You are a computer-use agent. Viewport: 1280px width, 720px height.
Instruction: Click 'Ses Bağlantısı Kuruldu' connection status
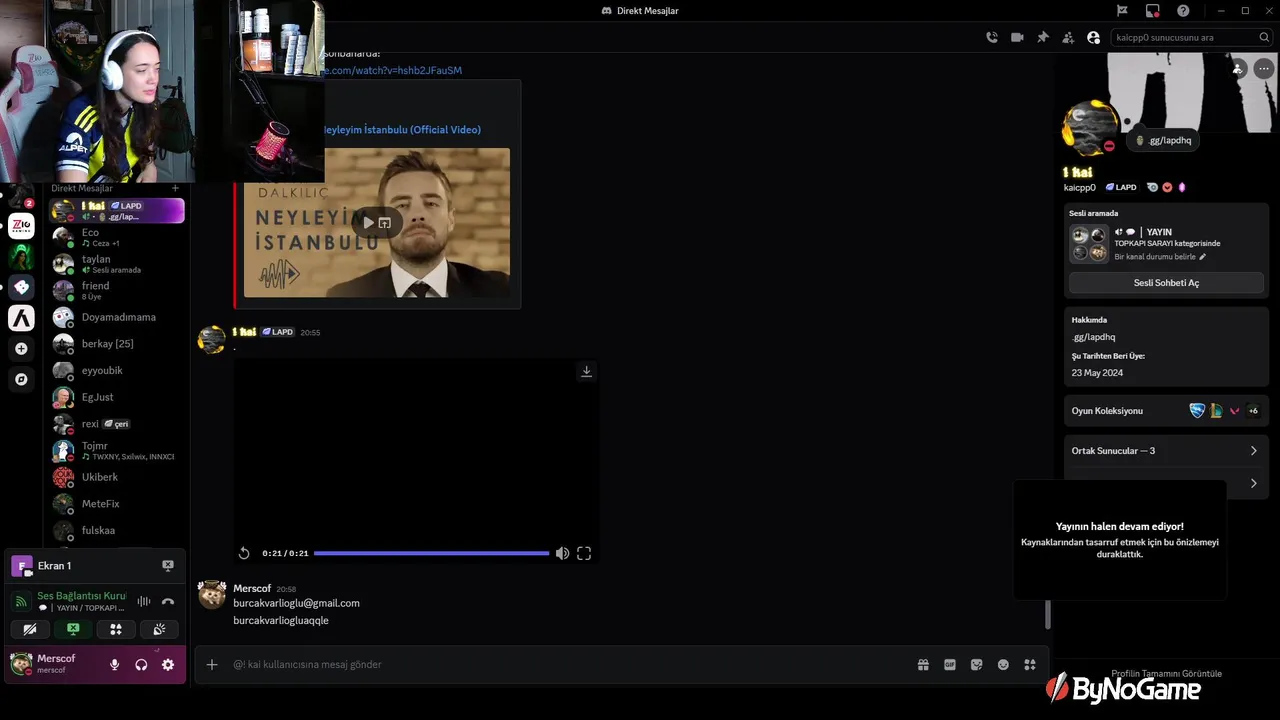[82, 596]
